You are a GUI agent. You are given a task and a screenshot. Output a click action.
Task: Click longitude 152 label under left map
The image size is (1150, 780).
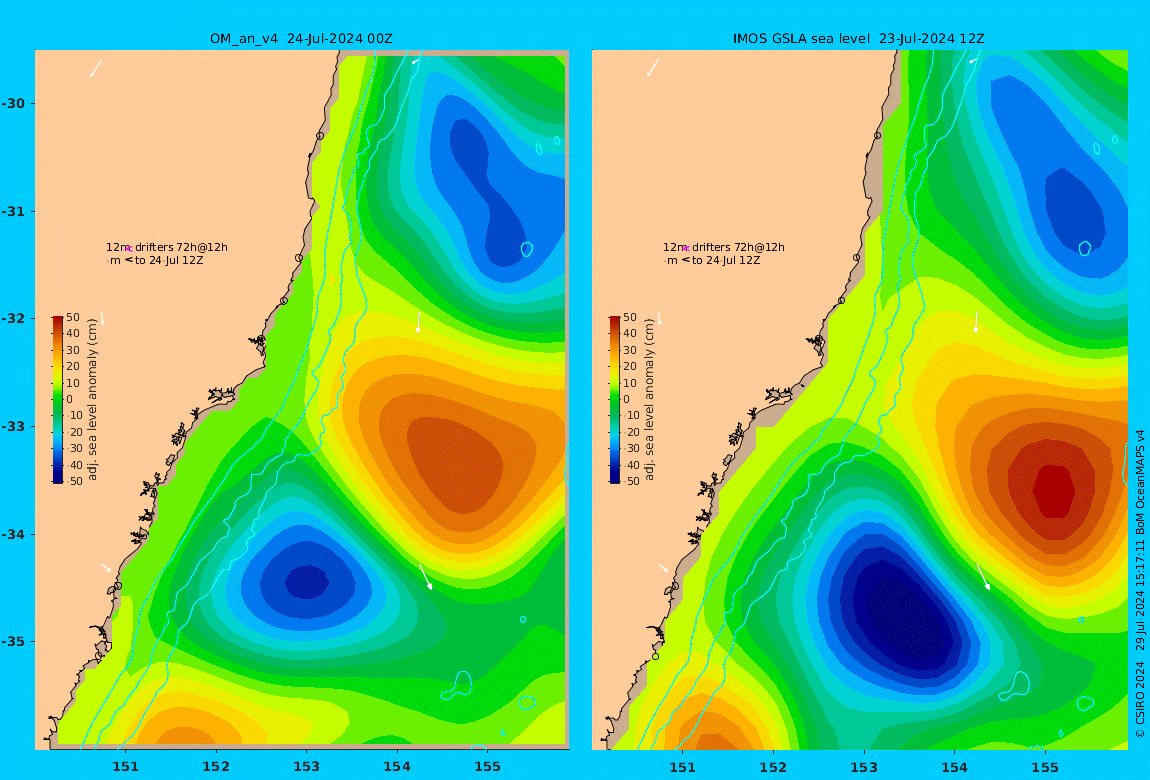click(216, 767)
